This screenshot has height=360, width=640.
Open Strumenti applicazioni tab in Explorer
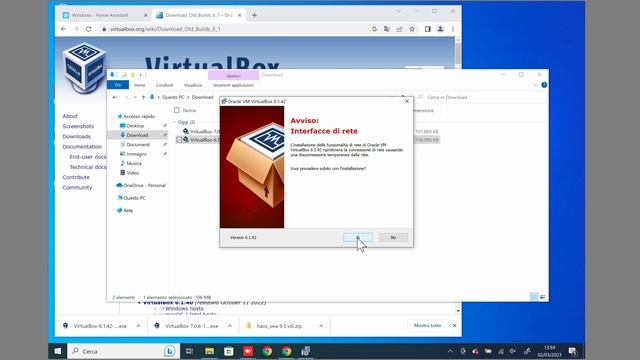click(x=233, y=85)
